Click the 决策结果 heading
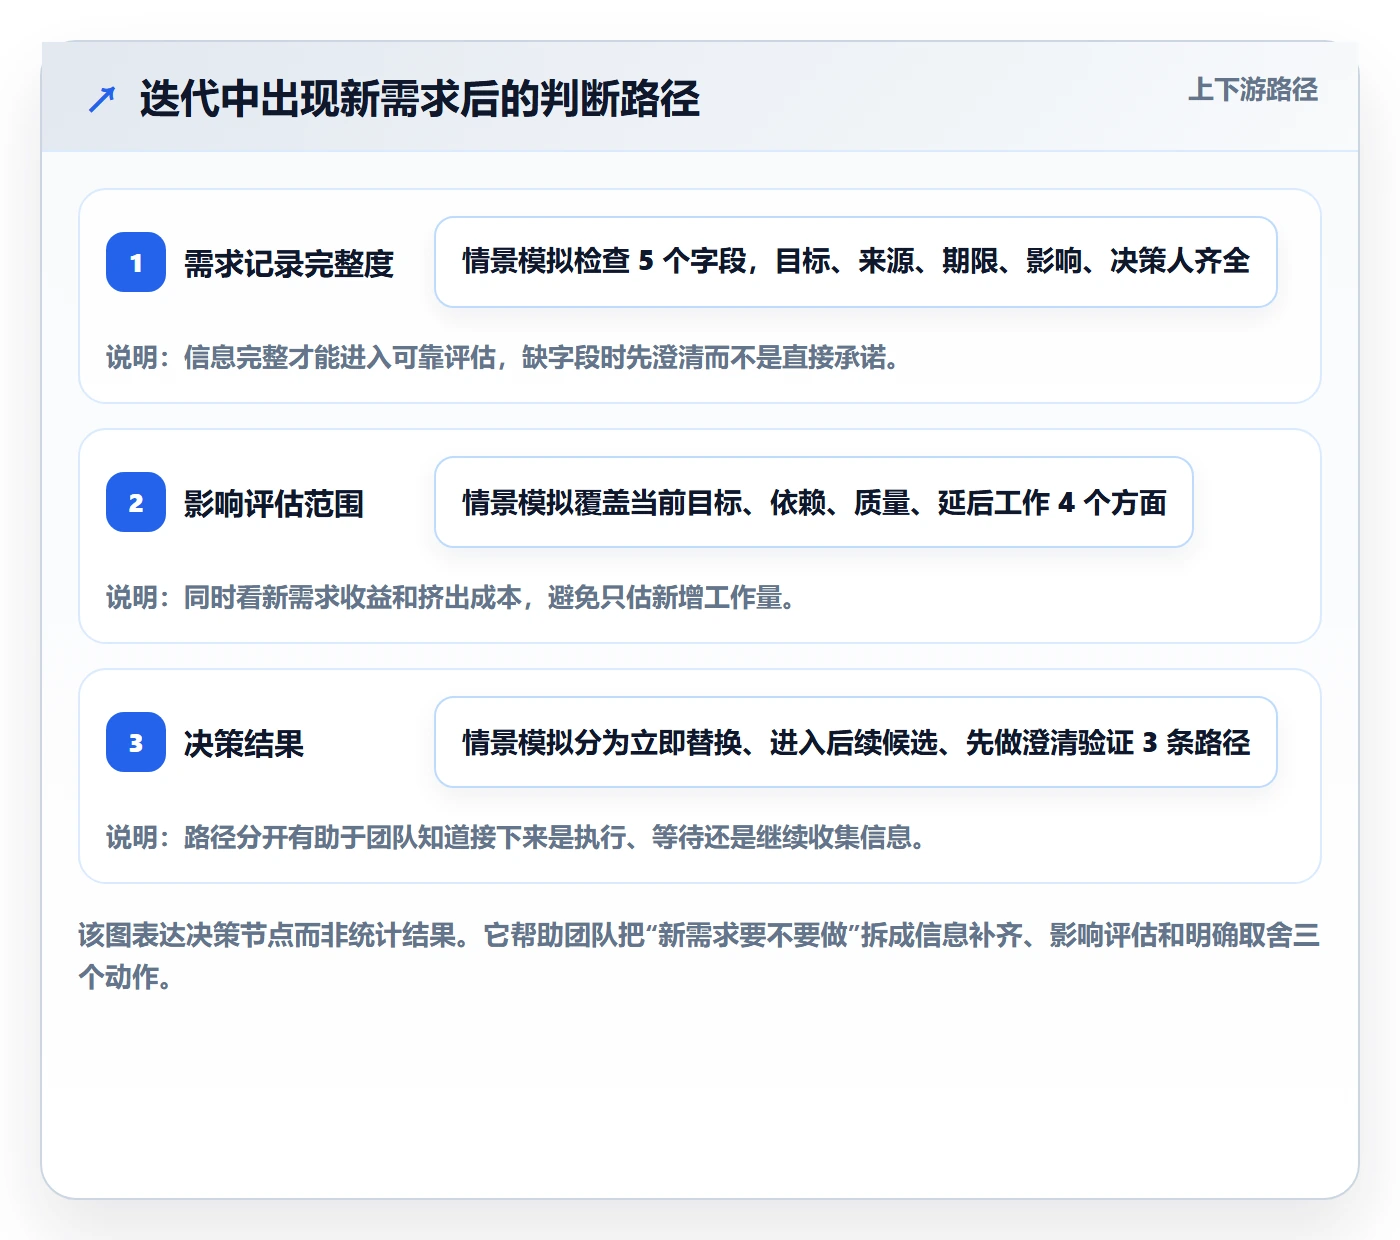 click(x=244, y=744)
